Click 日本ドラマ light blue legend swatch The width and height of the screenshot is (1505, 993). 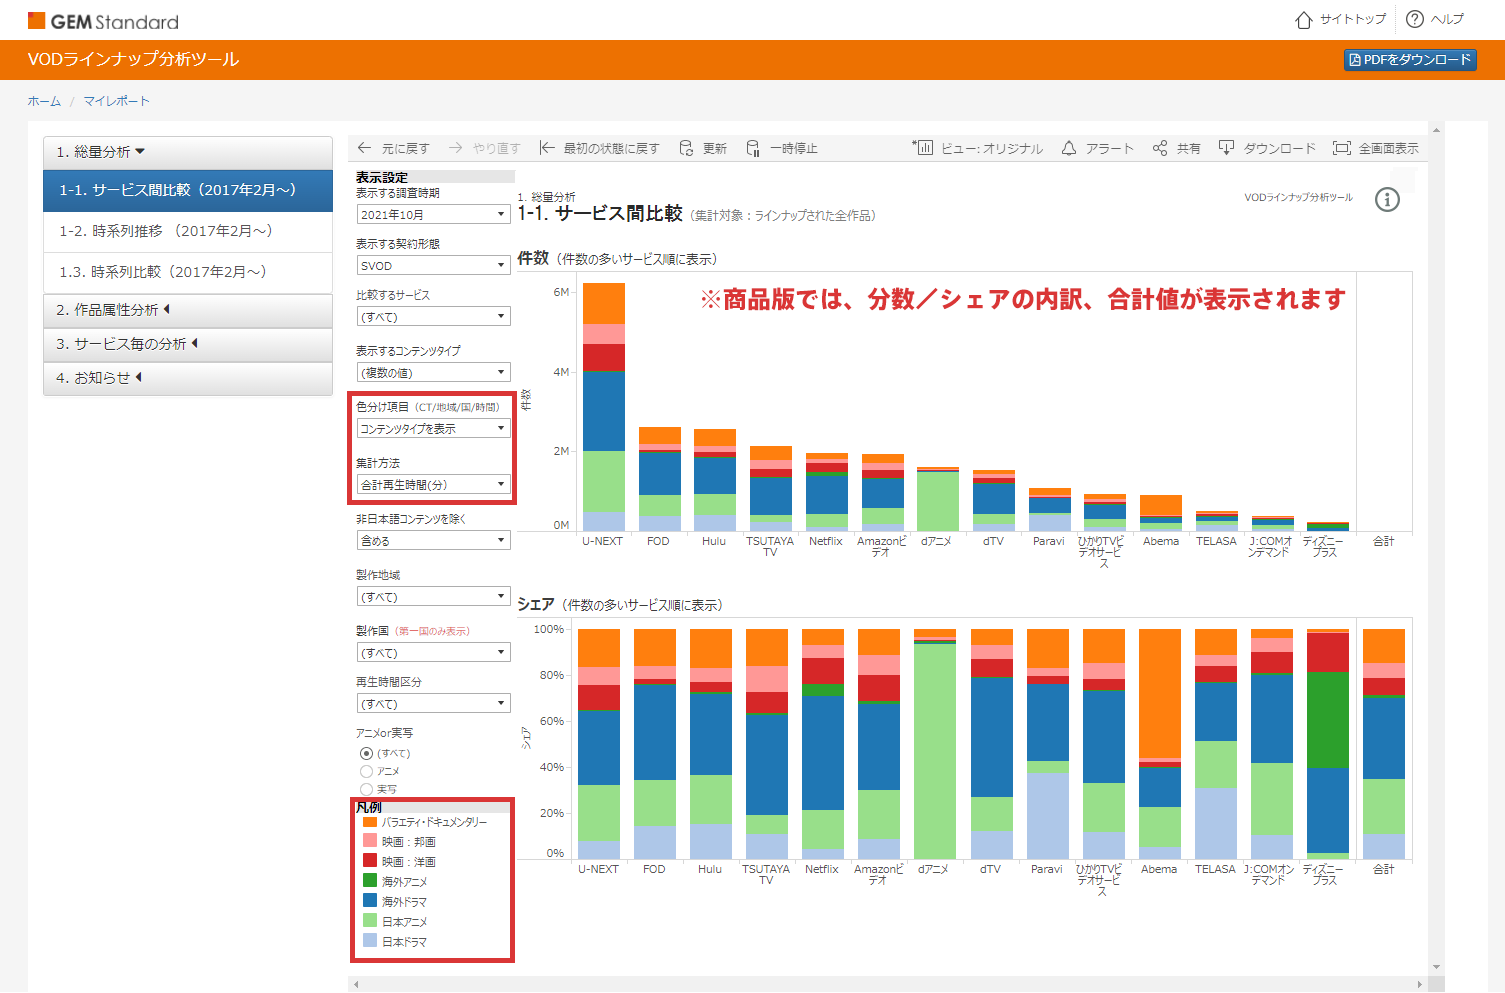[x=370, y=941]
